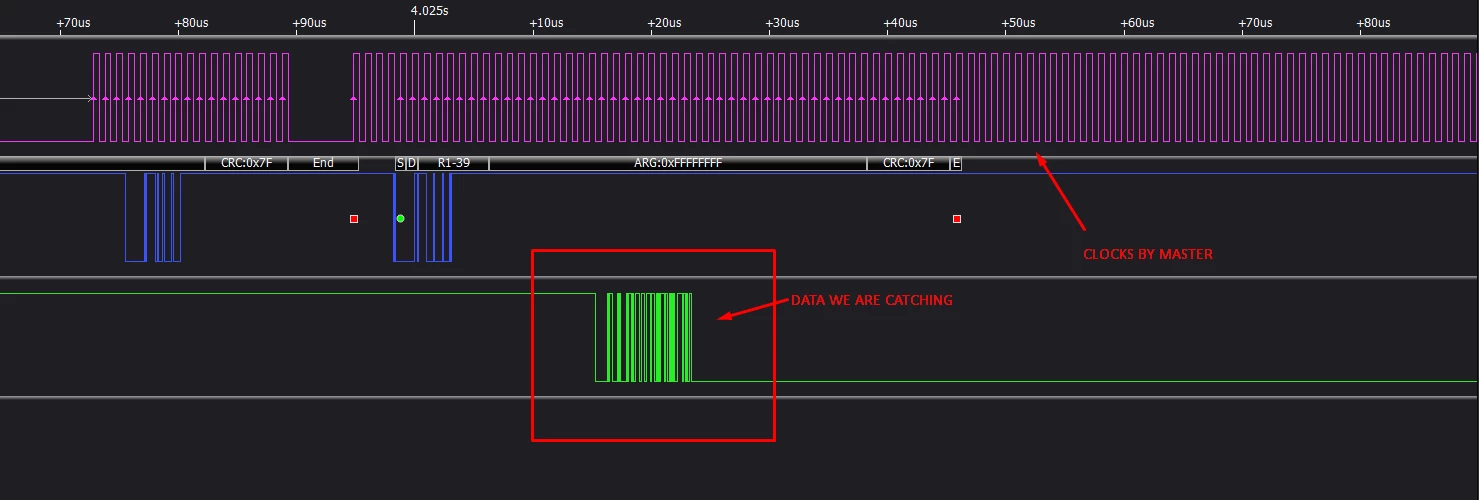This screenshot has height=500, width=1479.
Task: Click the CRC:0x7F bubble preceding End
Action: pyautogui.click(x=246, y=163)
